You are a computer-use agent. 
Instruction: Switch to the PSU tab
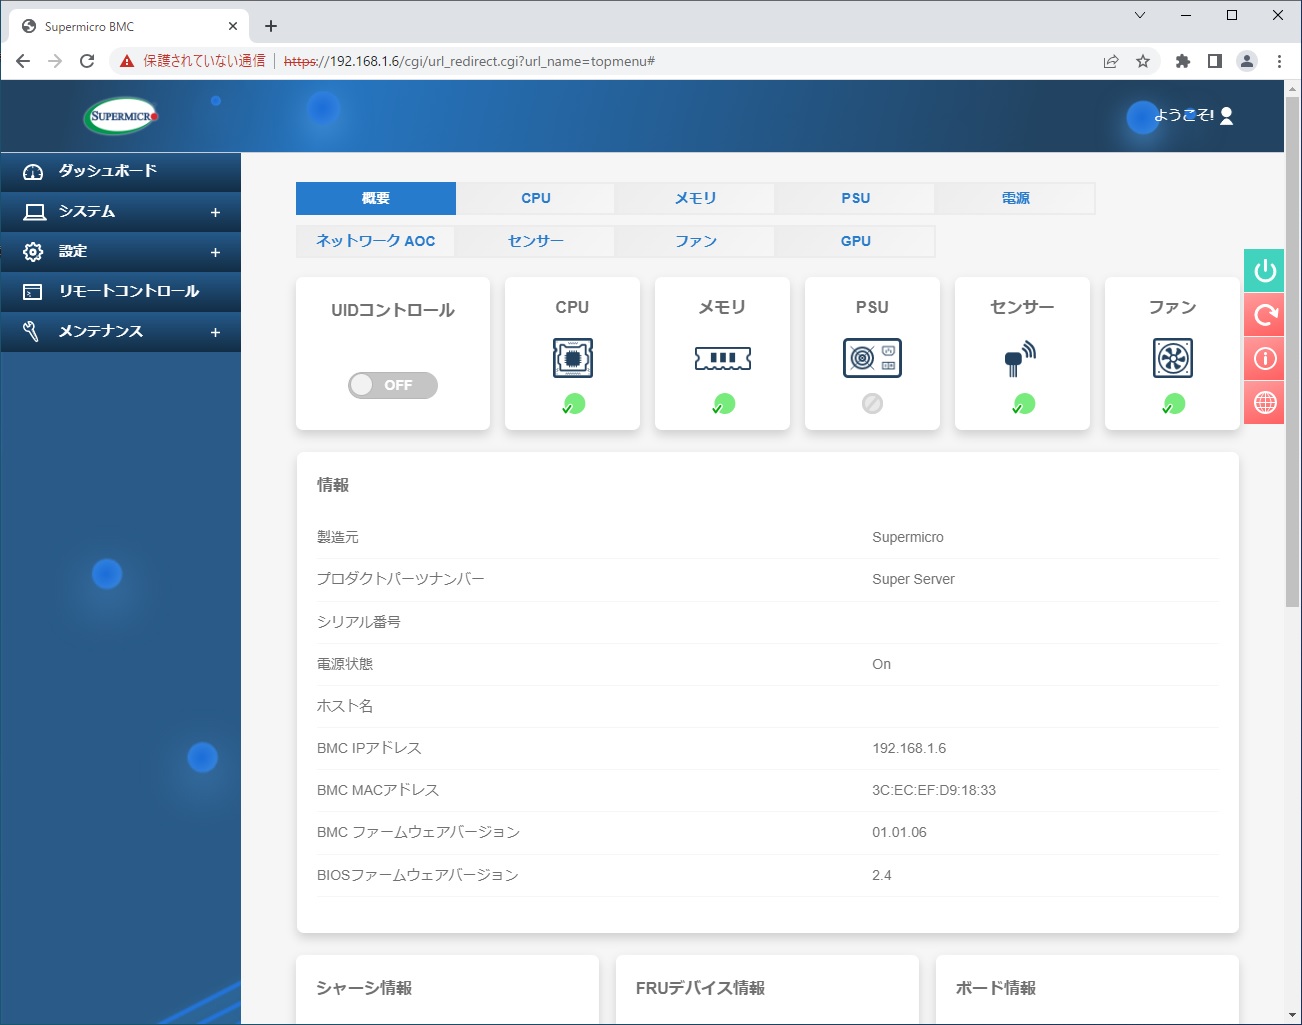854,198
